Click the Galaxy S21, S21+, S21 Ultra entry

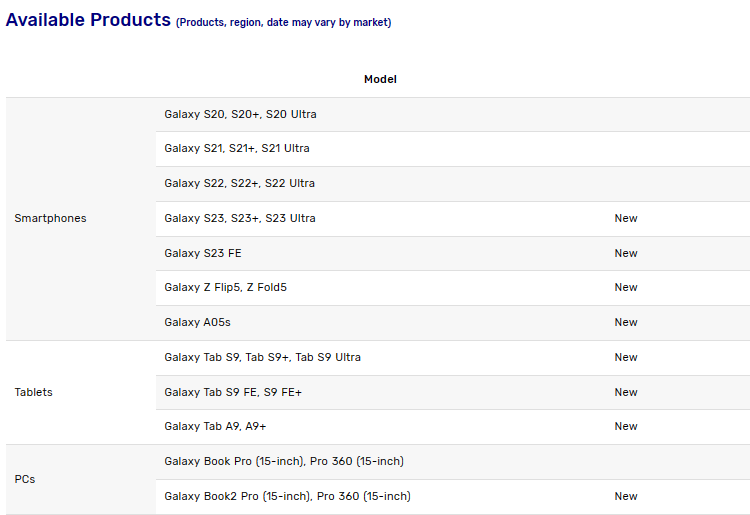(x=237, y=148)
